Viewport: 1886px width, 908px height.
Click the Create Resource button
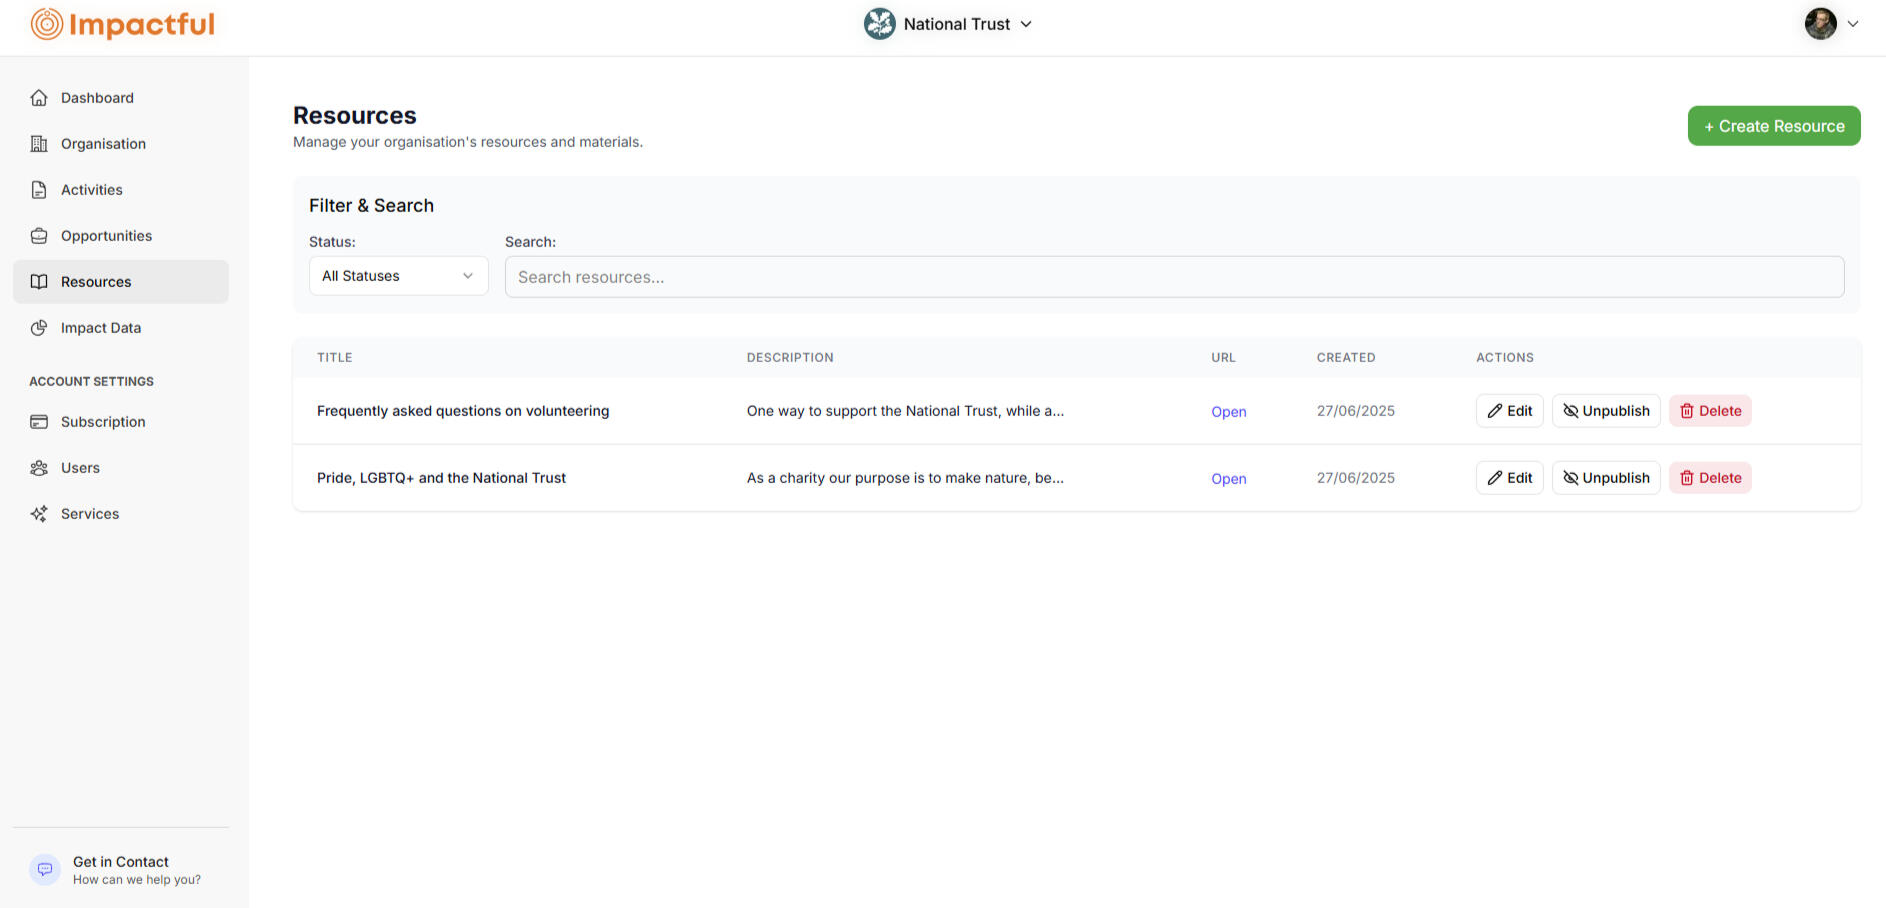(x=1773, y=125)
